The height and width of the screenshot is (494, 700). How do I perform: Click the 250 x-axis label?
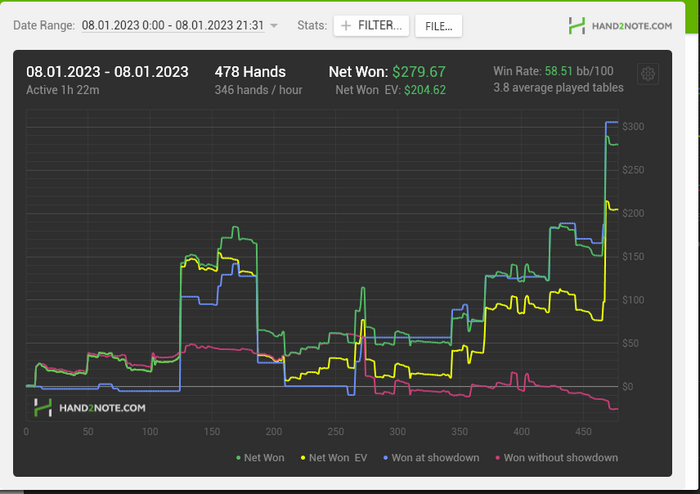click(x=336, y=432)
